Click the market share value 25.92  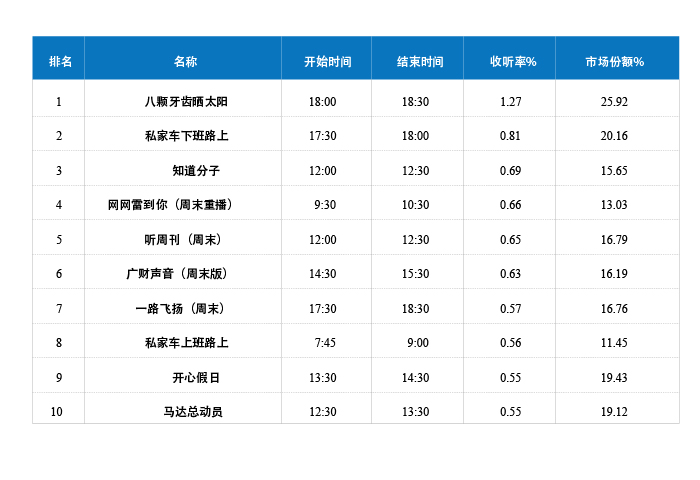pos(614,101)
